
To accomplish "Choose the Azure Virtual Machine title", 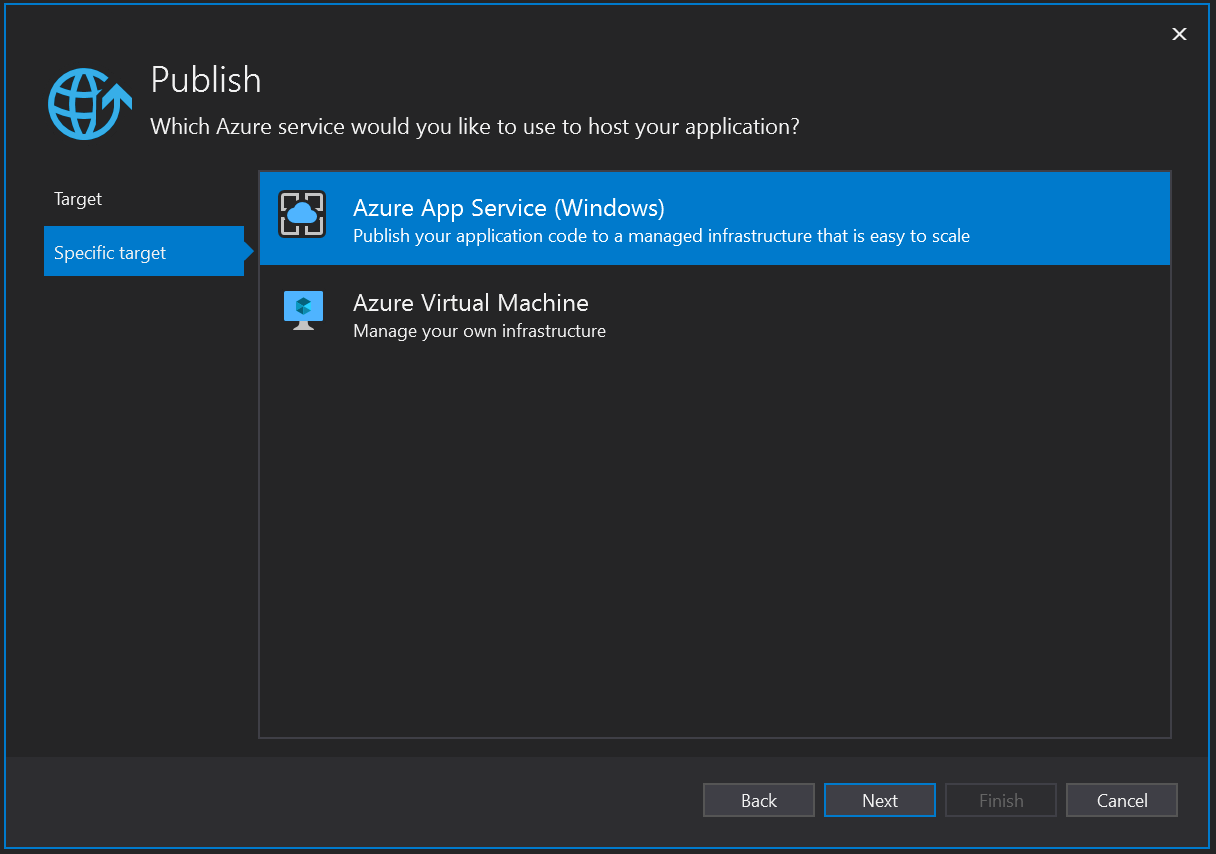I will click(470, 303).
